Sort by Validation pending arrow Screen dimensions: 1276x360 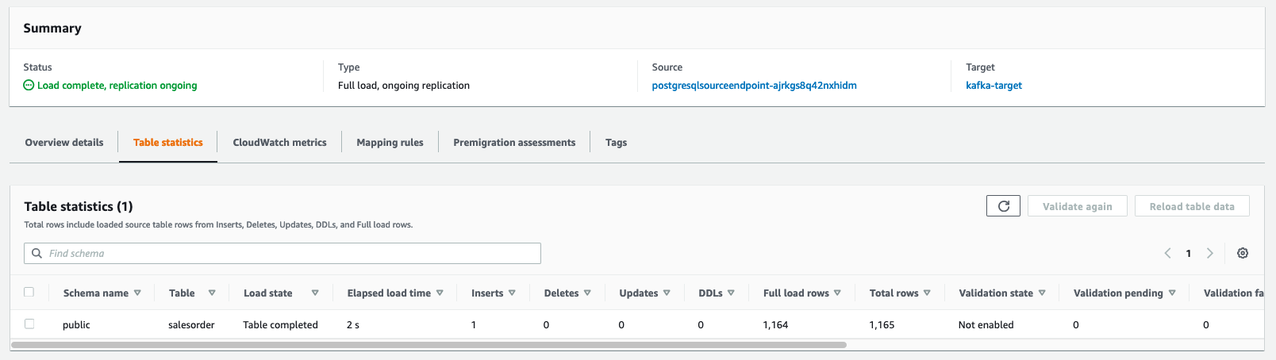click(x=1172, y=293)
